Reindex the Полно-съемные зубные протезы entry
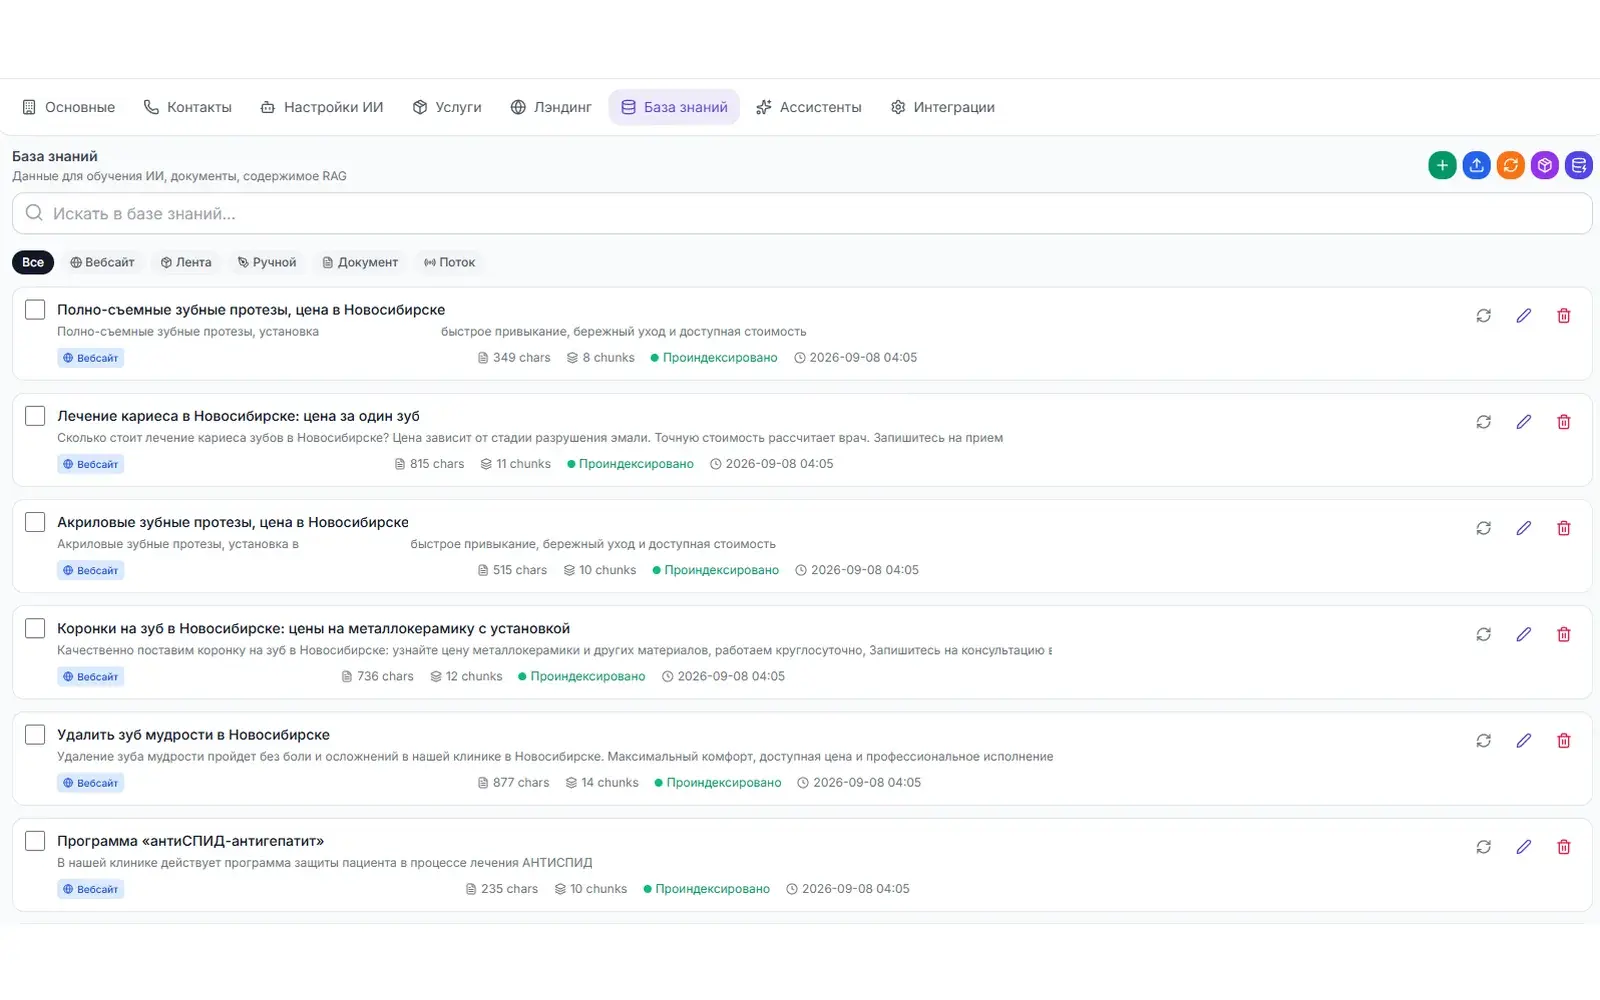 point(1484,316)
